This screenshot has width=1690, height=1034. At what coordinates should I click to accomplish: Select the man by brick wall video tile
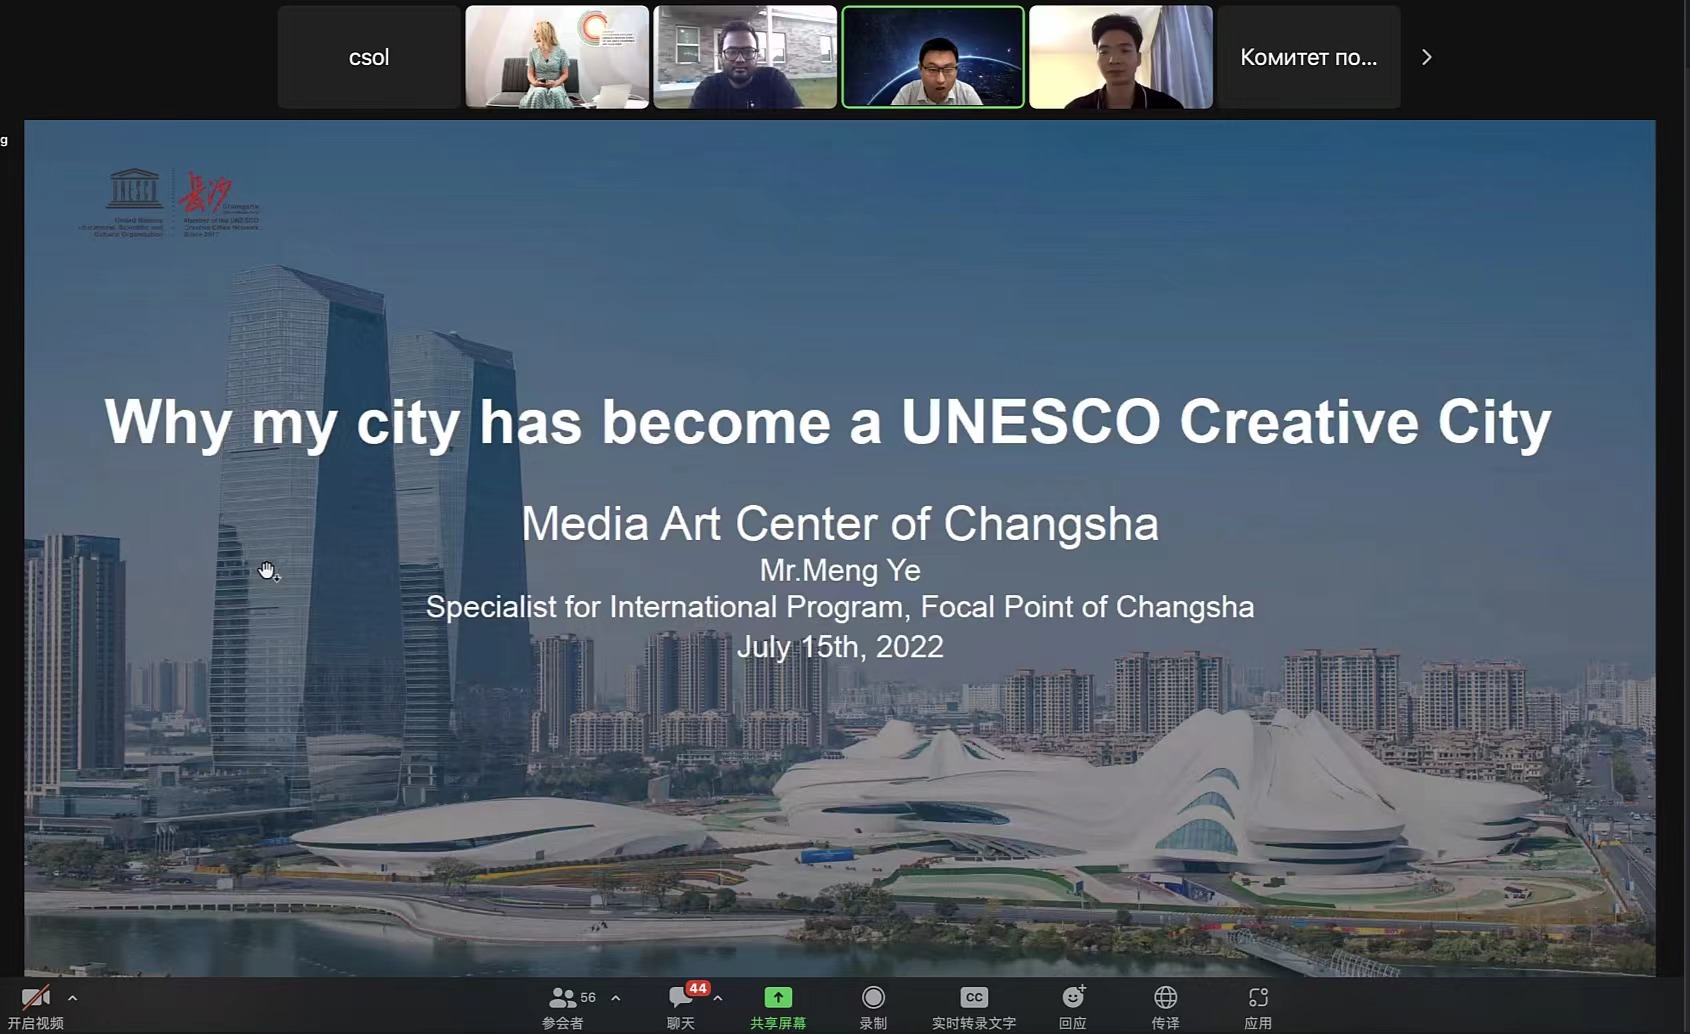745,57
